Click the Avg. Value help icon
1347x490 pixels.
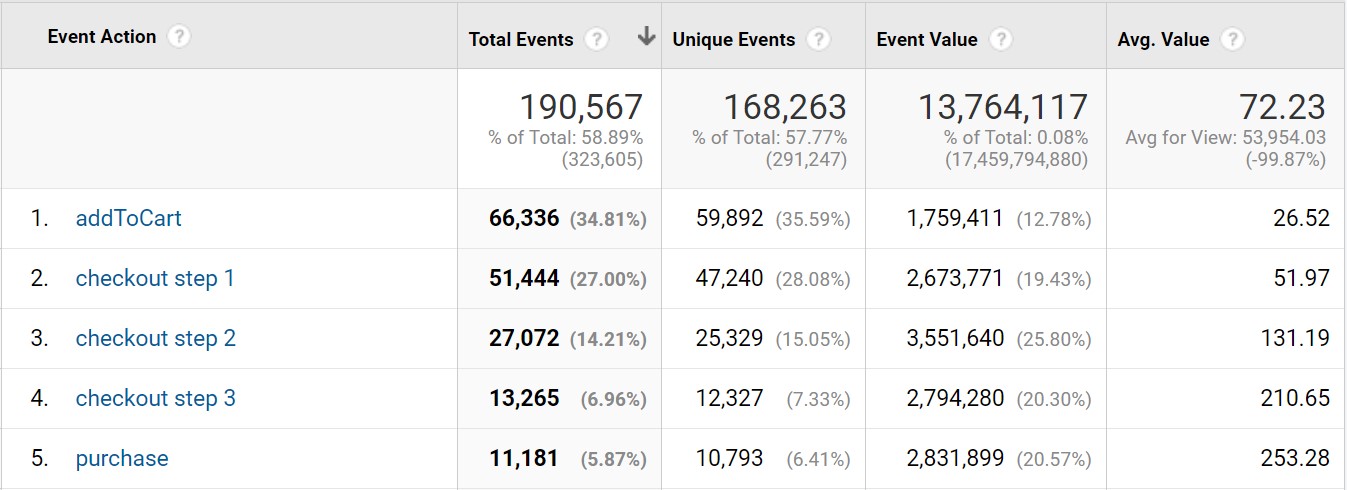pos(1232,40)
